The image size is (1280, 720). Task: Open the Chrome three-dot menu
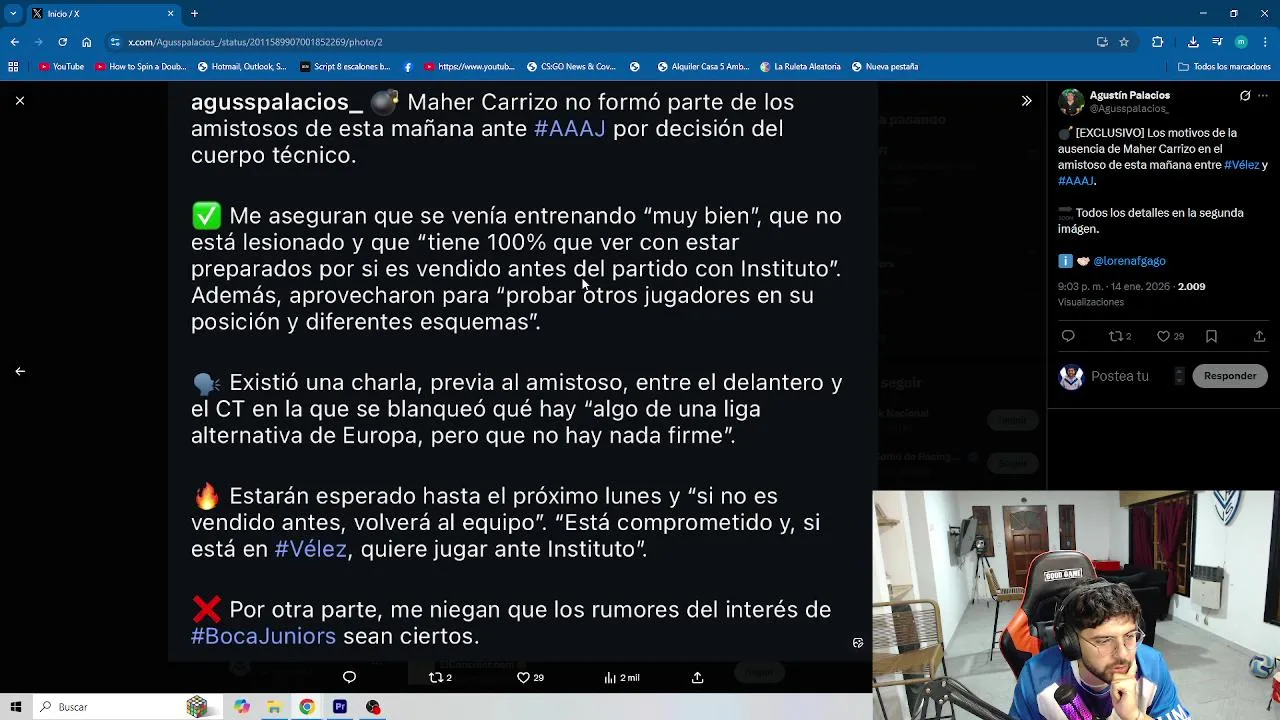(1265, 42)
